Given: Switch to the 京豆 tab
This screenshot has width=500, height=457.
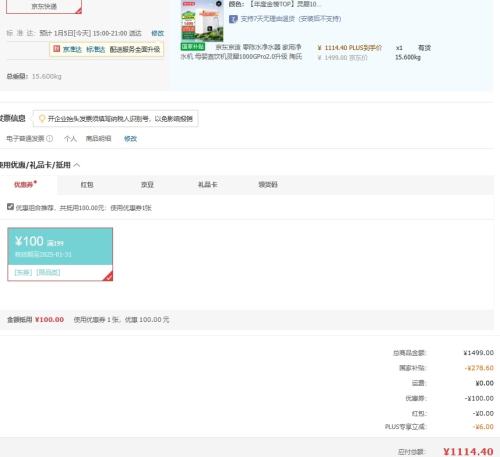Looking at the screenshot, I should [147, 185].
